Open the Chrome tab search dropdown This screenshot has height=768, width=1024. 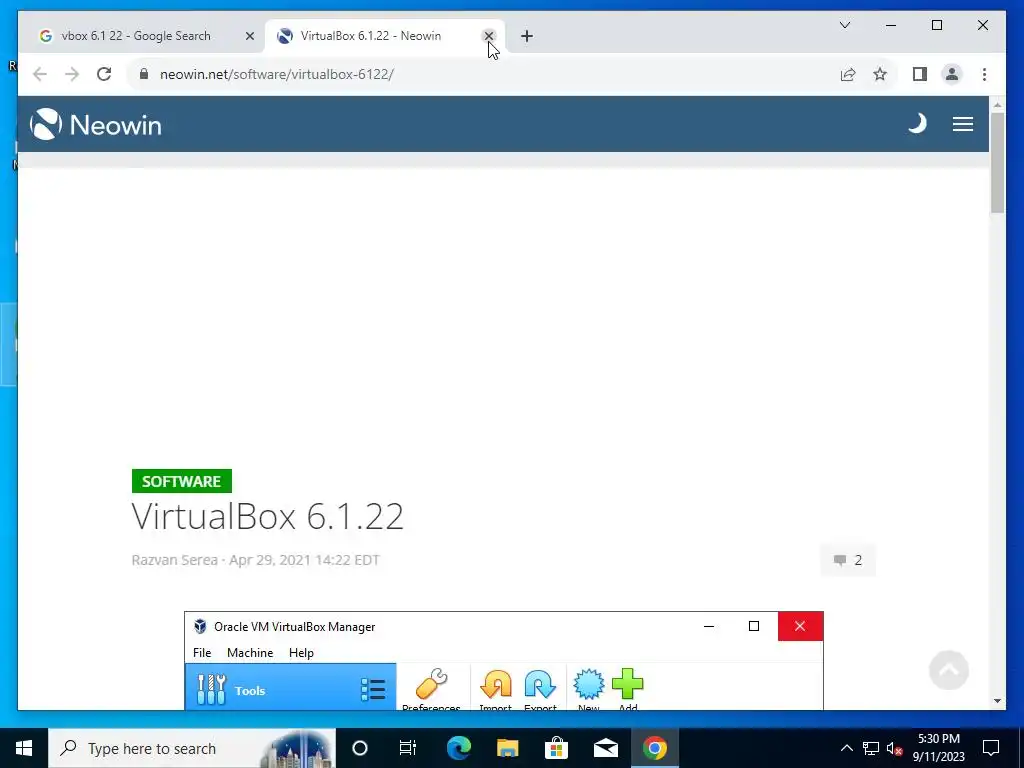click(x=844, y=25)
